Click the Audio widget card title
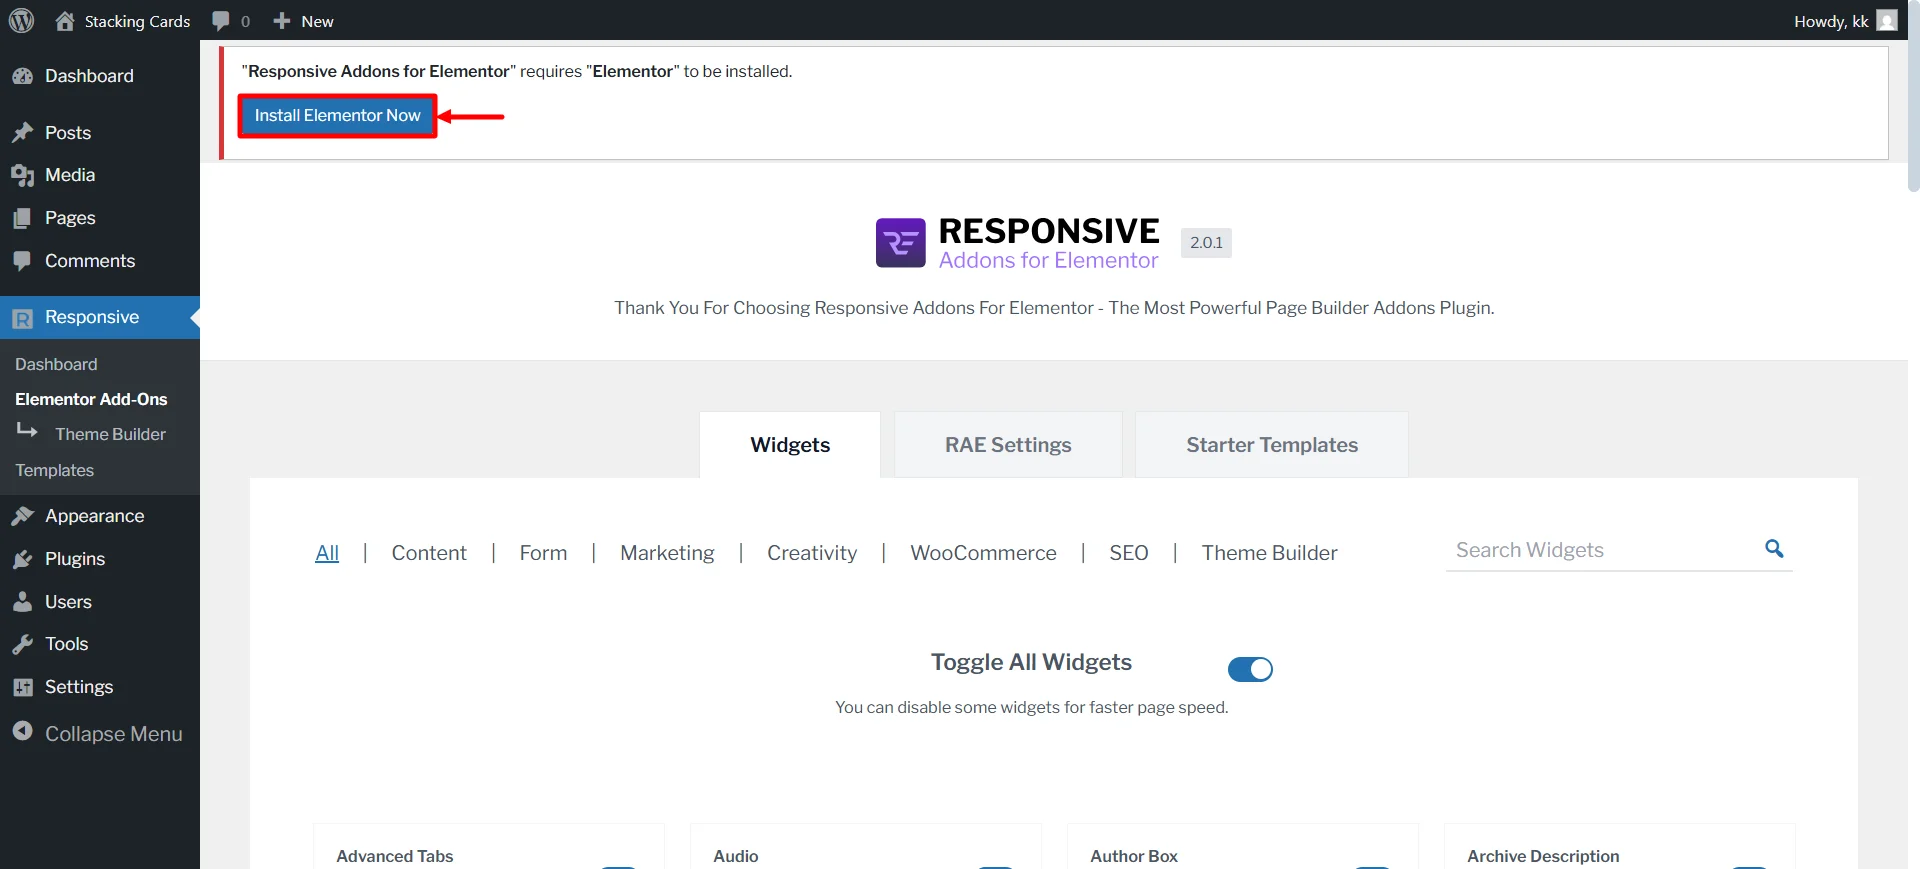Viewport: 1920px width, 869px height. (736, 856)
